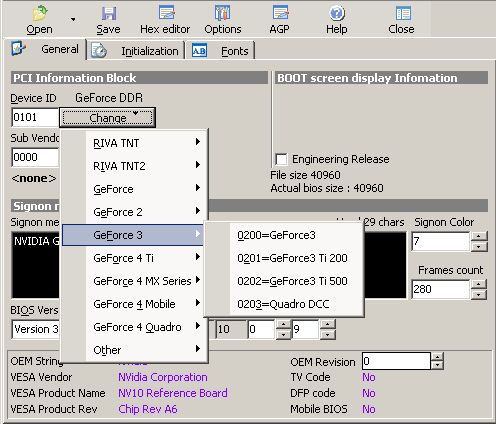The image size is (496, 424).
Task: Click the Fonts tab AB icon
Action: pyautogui.click(x=199, y=51)
